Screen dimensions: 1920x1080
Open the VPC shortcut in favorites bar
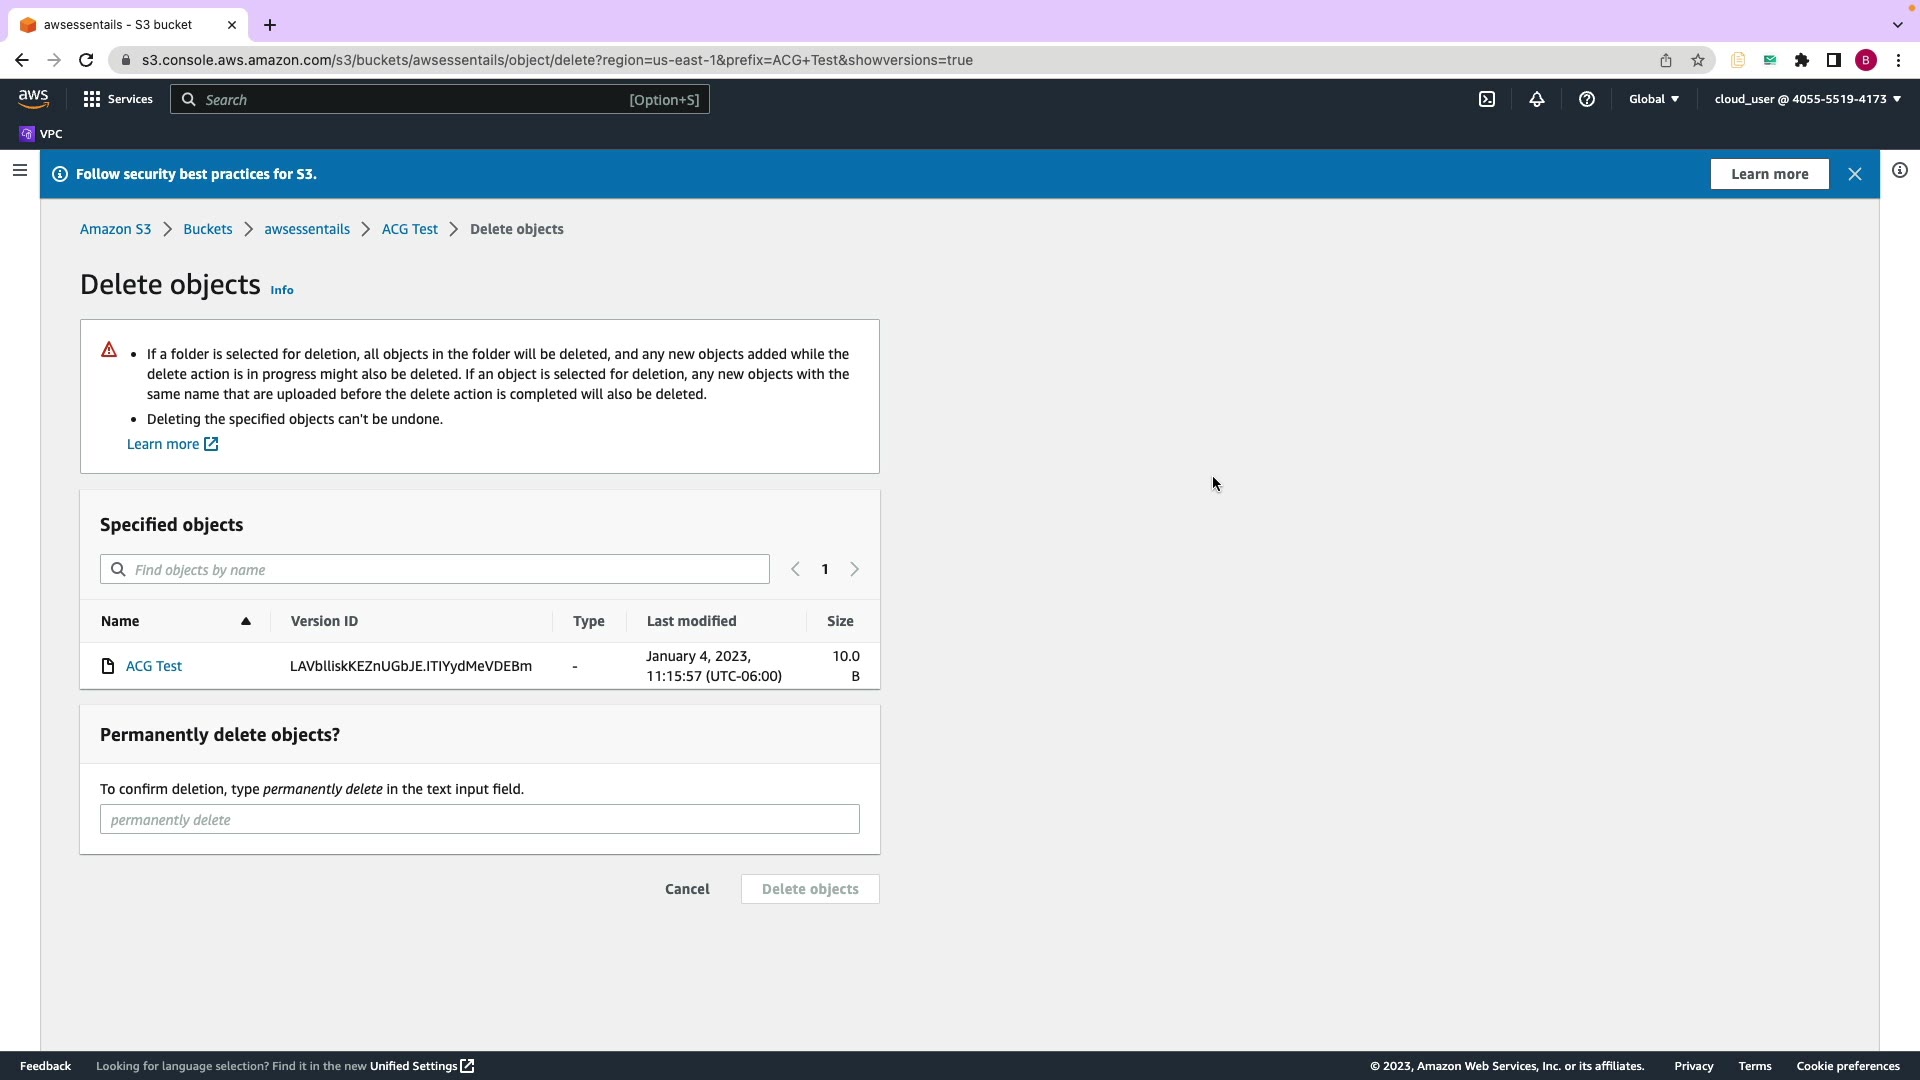41,134
